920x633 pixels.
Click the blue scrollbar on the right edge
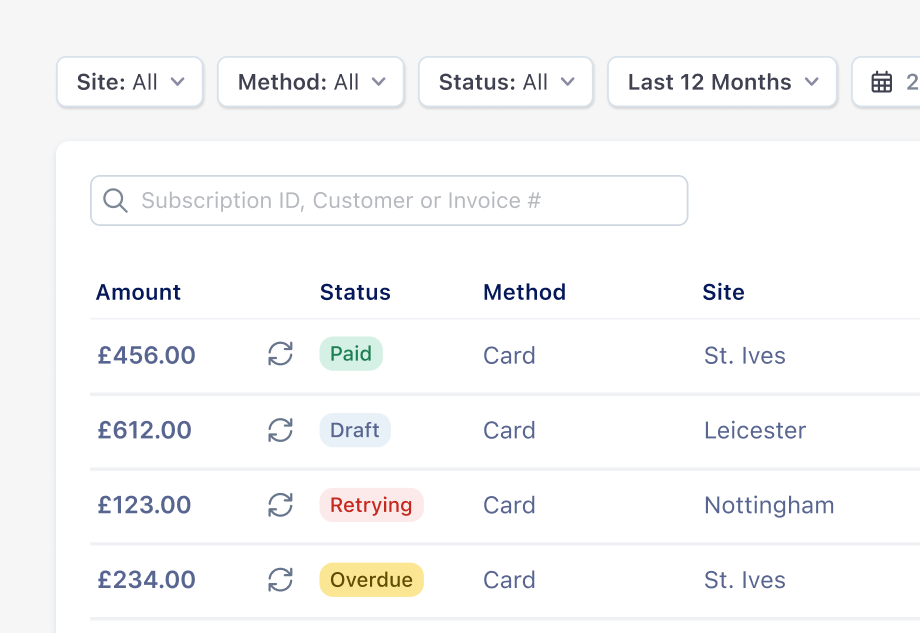click(916, 400)
